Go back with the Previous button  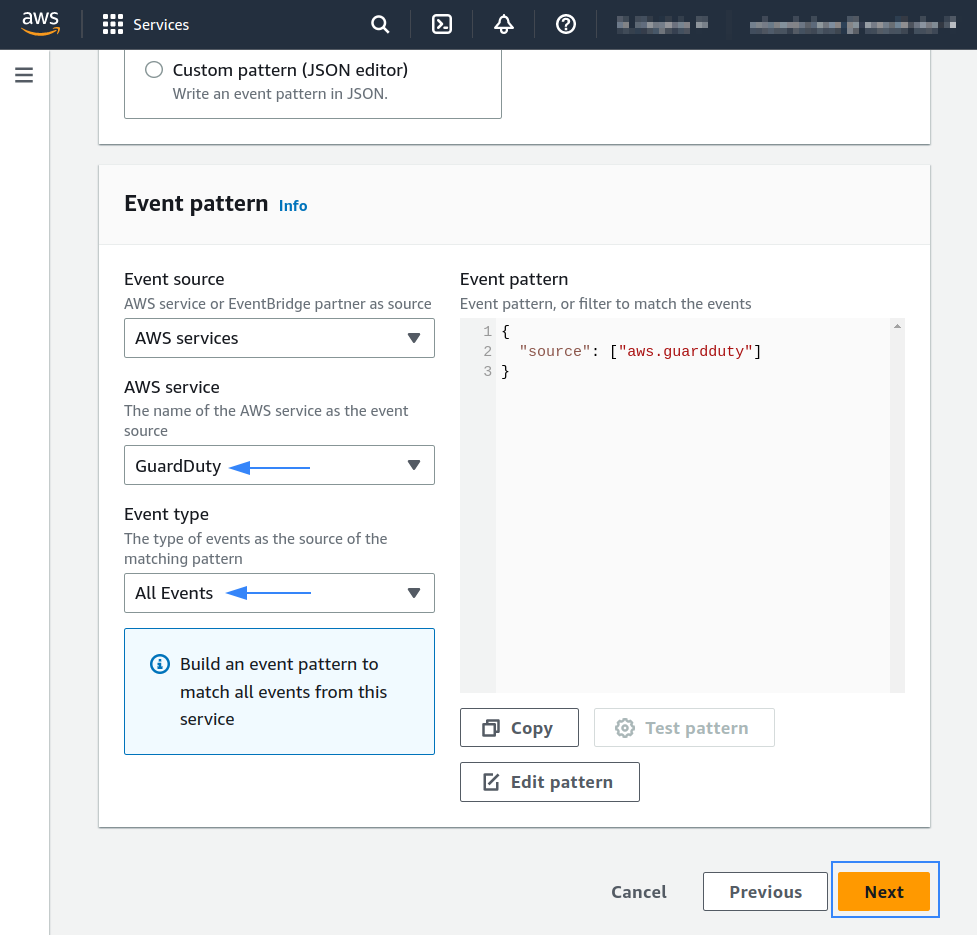pos(765,892)
